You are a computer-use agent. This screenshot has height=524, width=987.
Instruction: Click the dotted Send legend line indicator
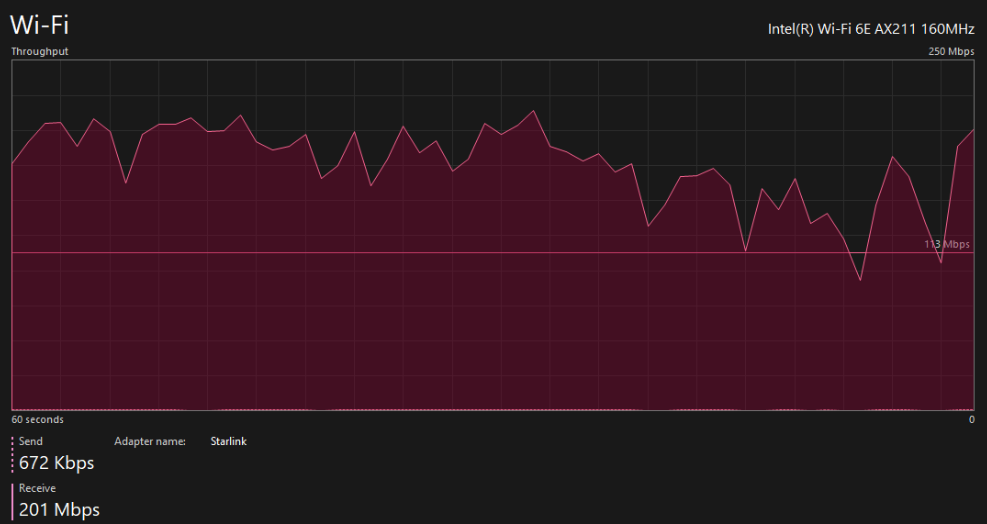tap(13, 454)
